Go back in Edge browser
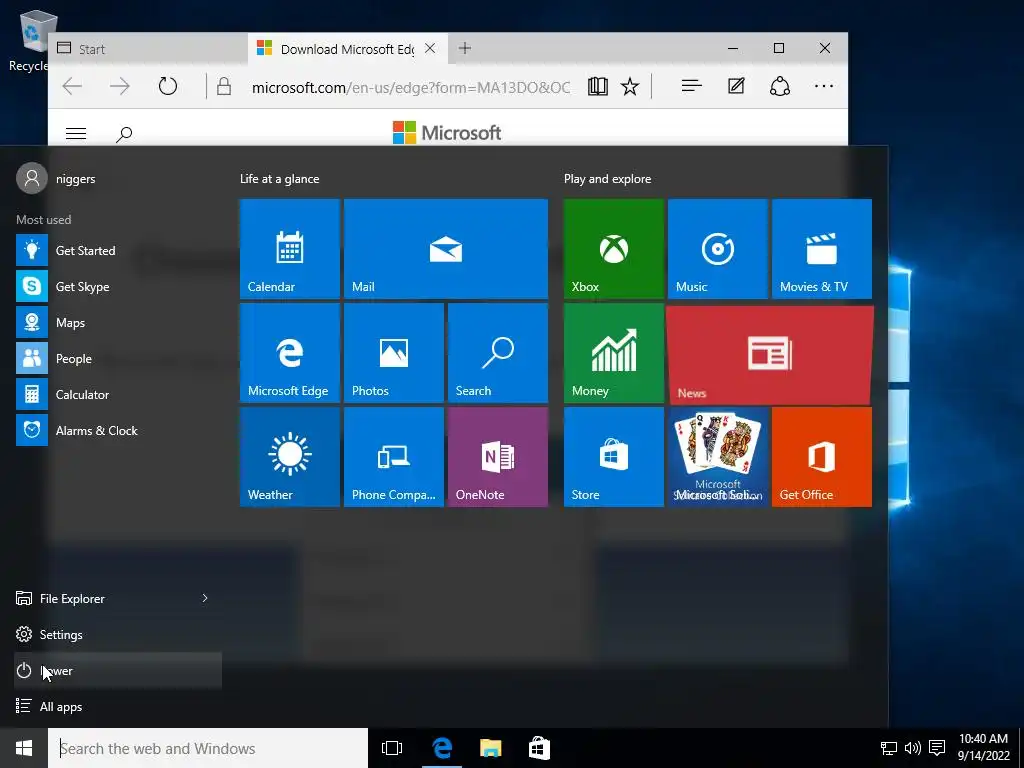Image resolution: width=1024 pixels, height=768 pixels. coord(72,86)
